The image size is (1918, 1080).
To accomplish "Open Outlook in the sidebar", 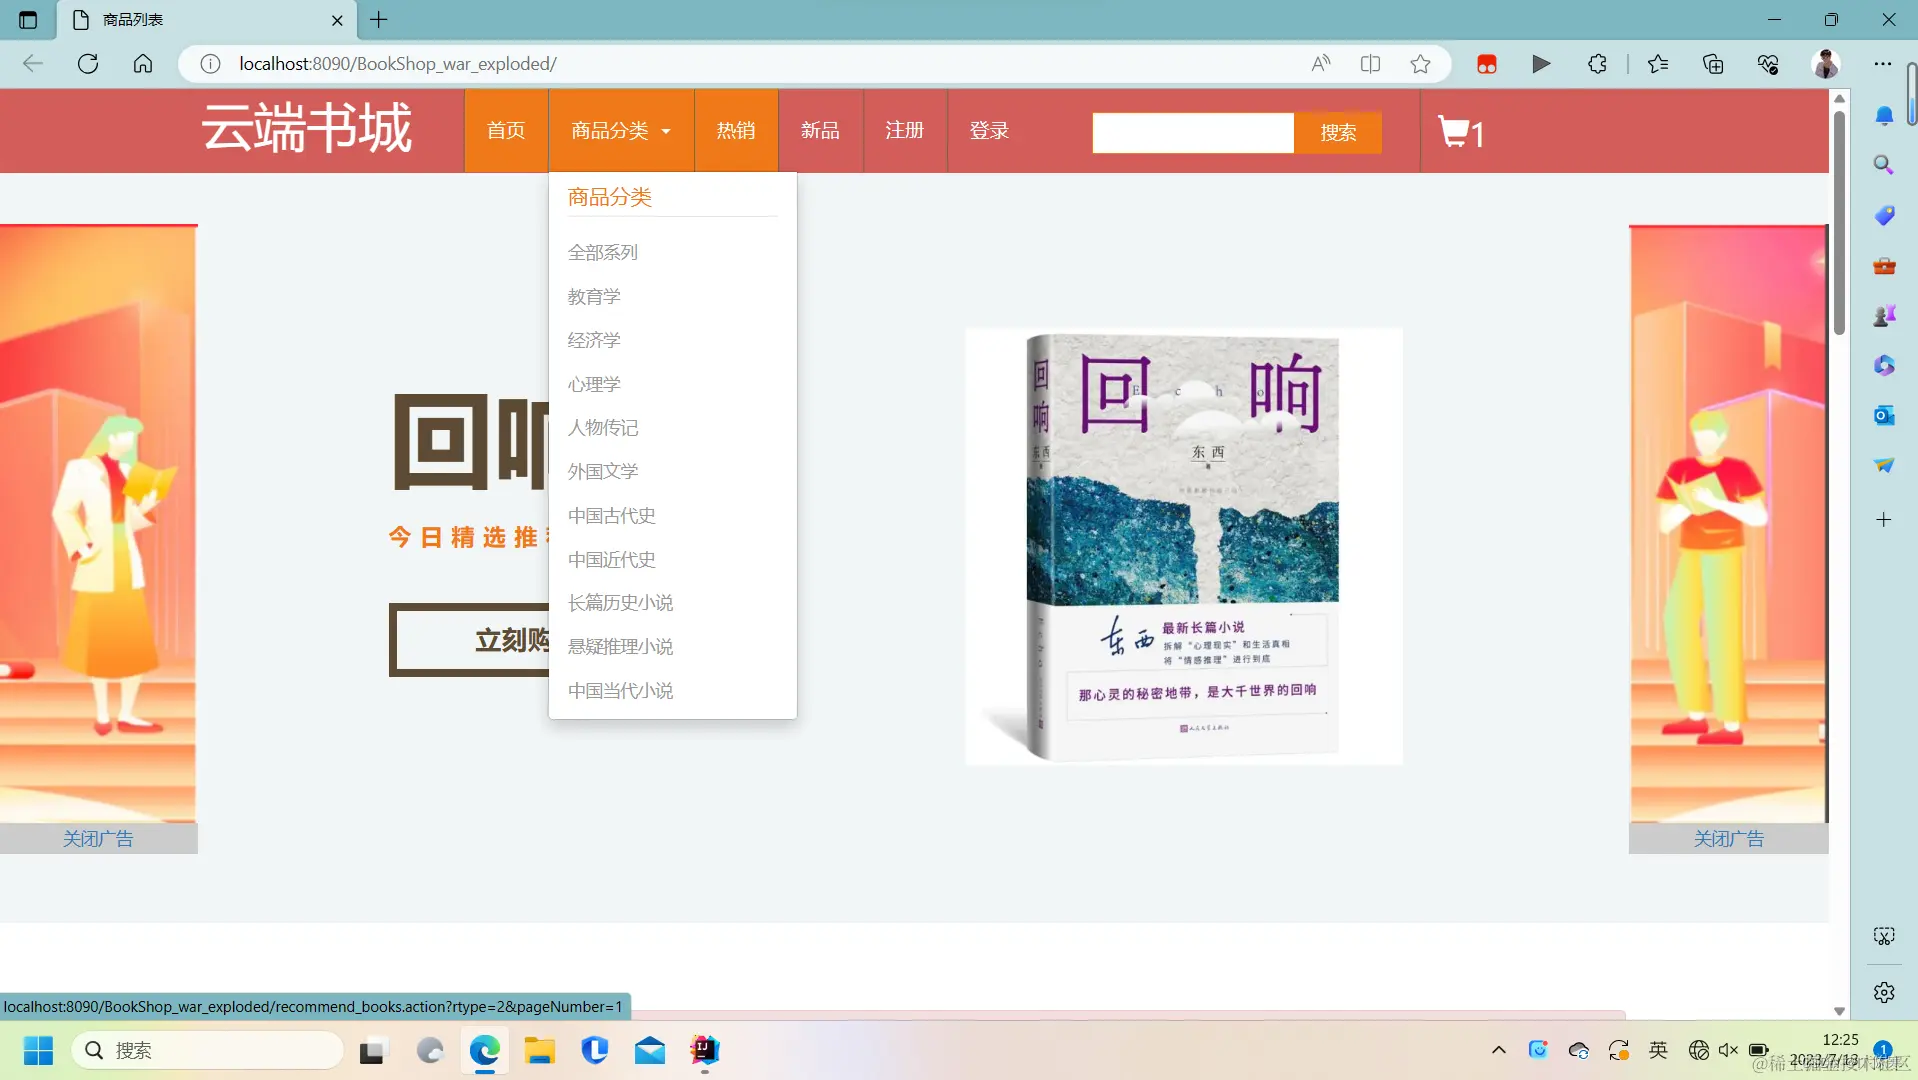I will (1884, 415).
